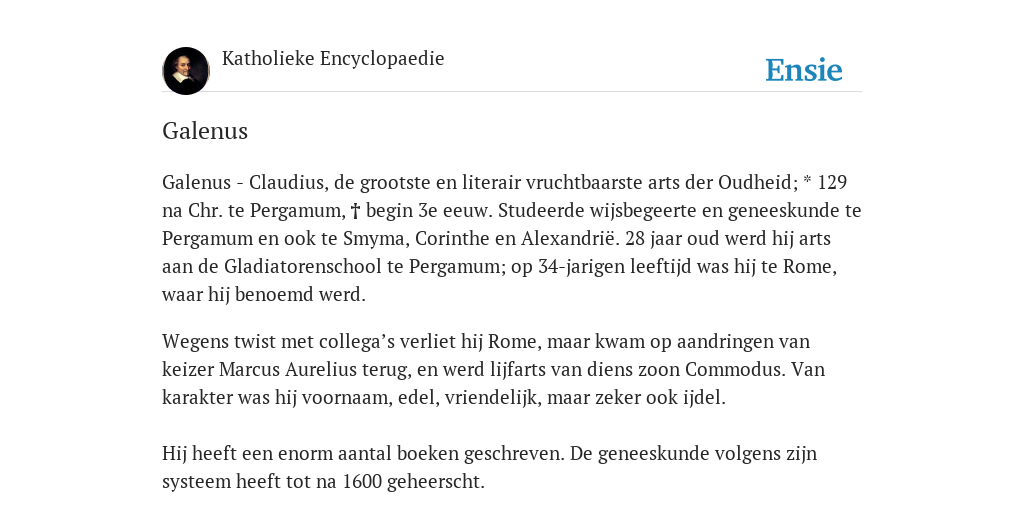Click the round portrait avatar of the author
This screenshot has height=512, width=1024.
[x=186, y=71]
